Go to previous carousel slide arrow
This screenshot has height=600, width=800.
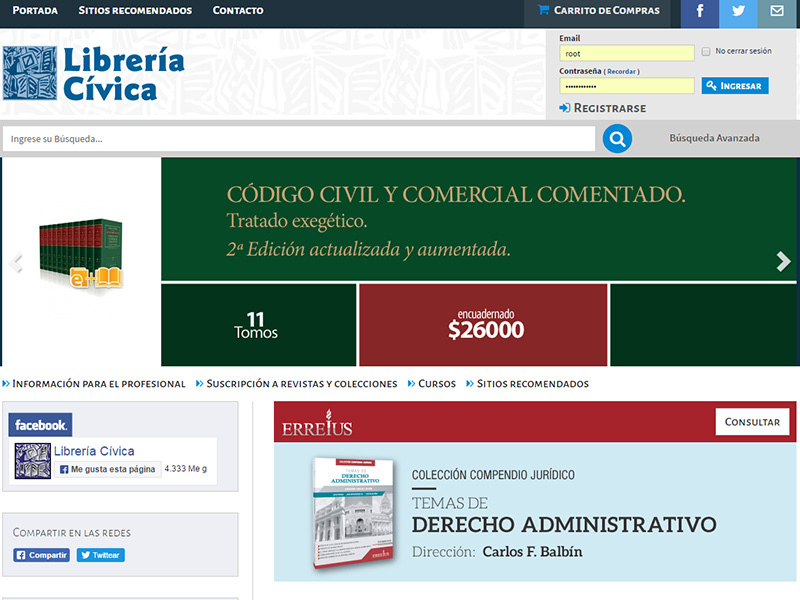[x=16, y=263]
